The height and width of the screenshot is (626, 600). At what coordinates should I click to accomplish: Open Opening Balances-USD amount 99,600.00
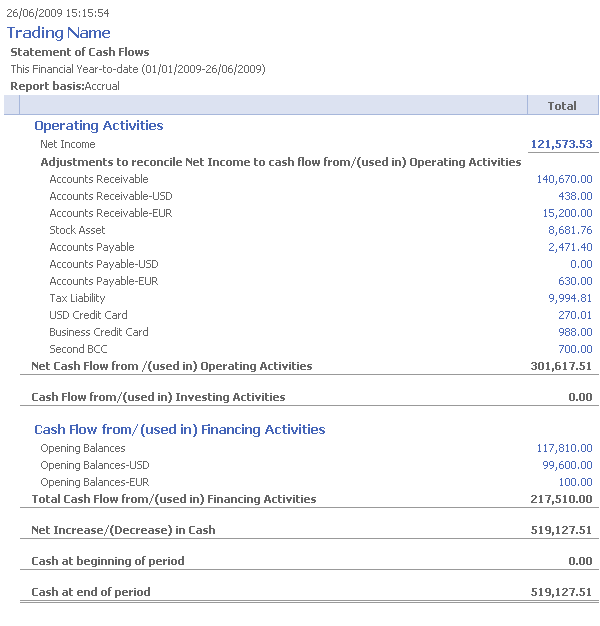point(567,466)
